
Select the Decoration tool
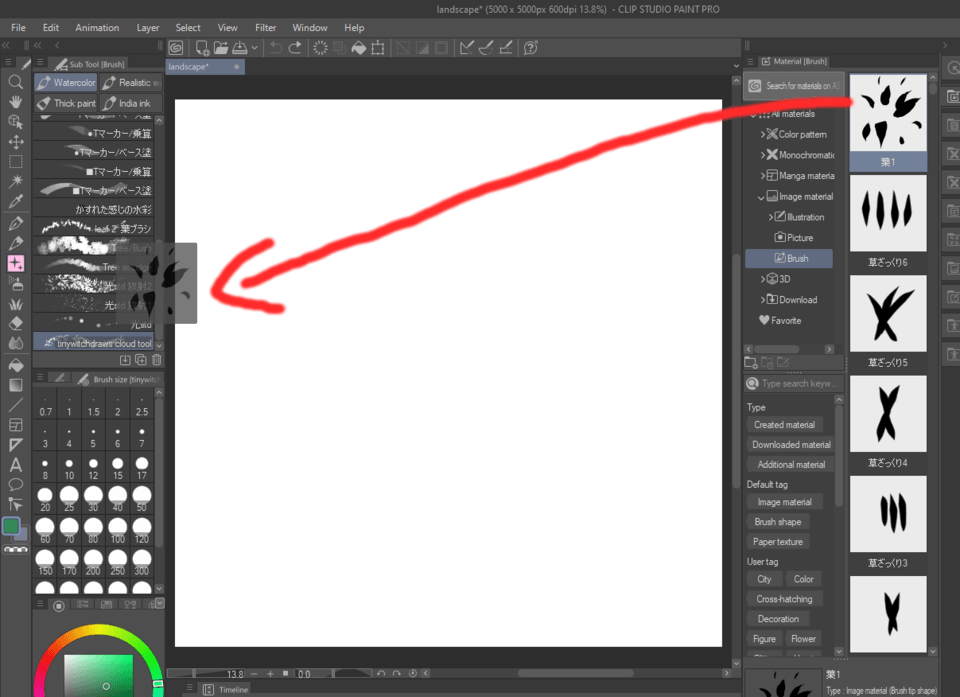click(x=16, y=263)
